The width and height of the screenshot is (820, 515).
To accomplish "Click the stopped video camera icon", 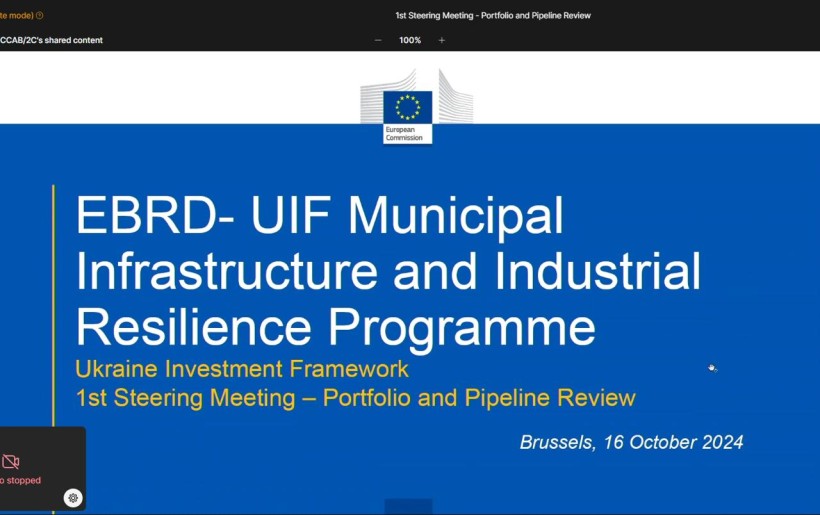I will pos(10,462).
